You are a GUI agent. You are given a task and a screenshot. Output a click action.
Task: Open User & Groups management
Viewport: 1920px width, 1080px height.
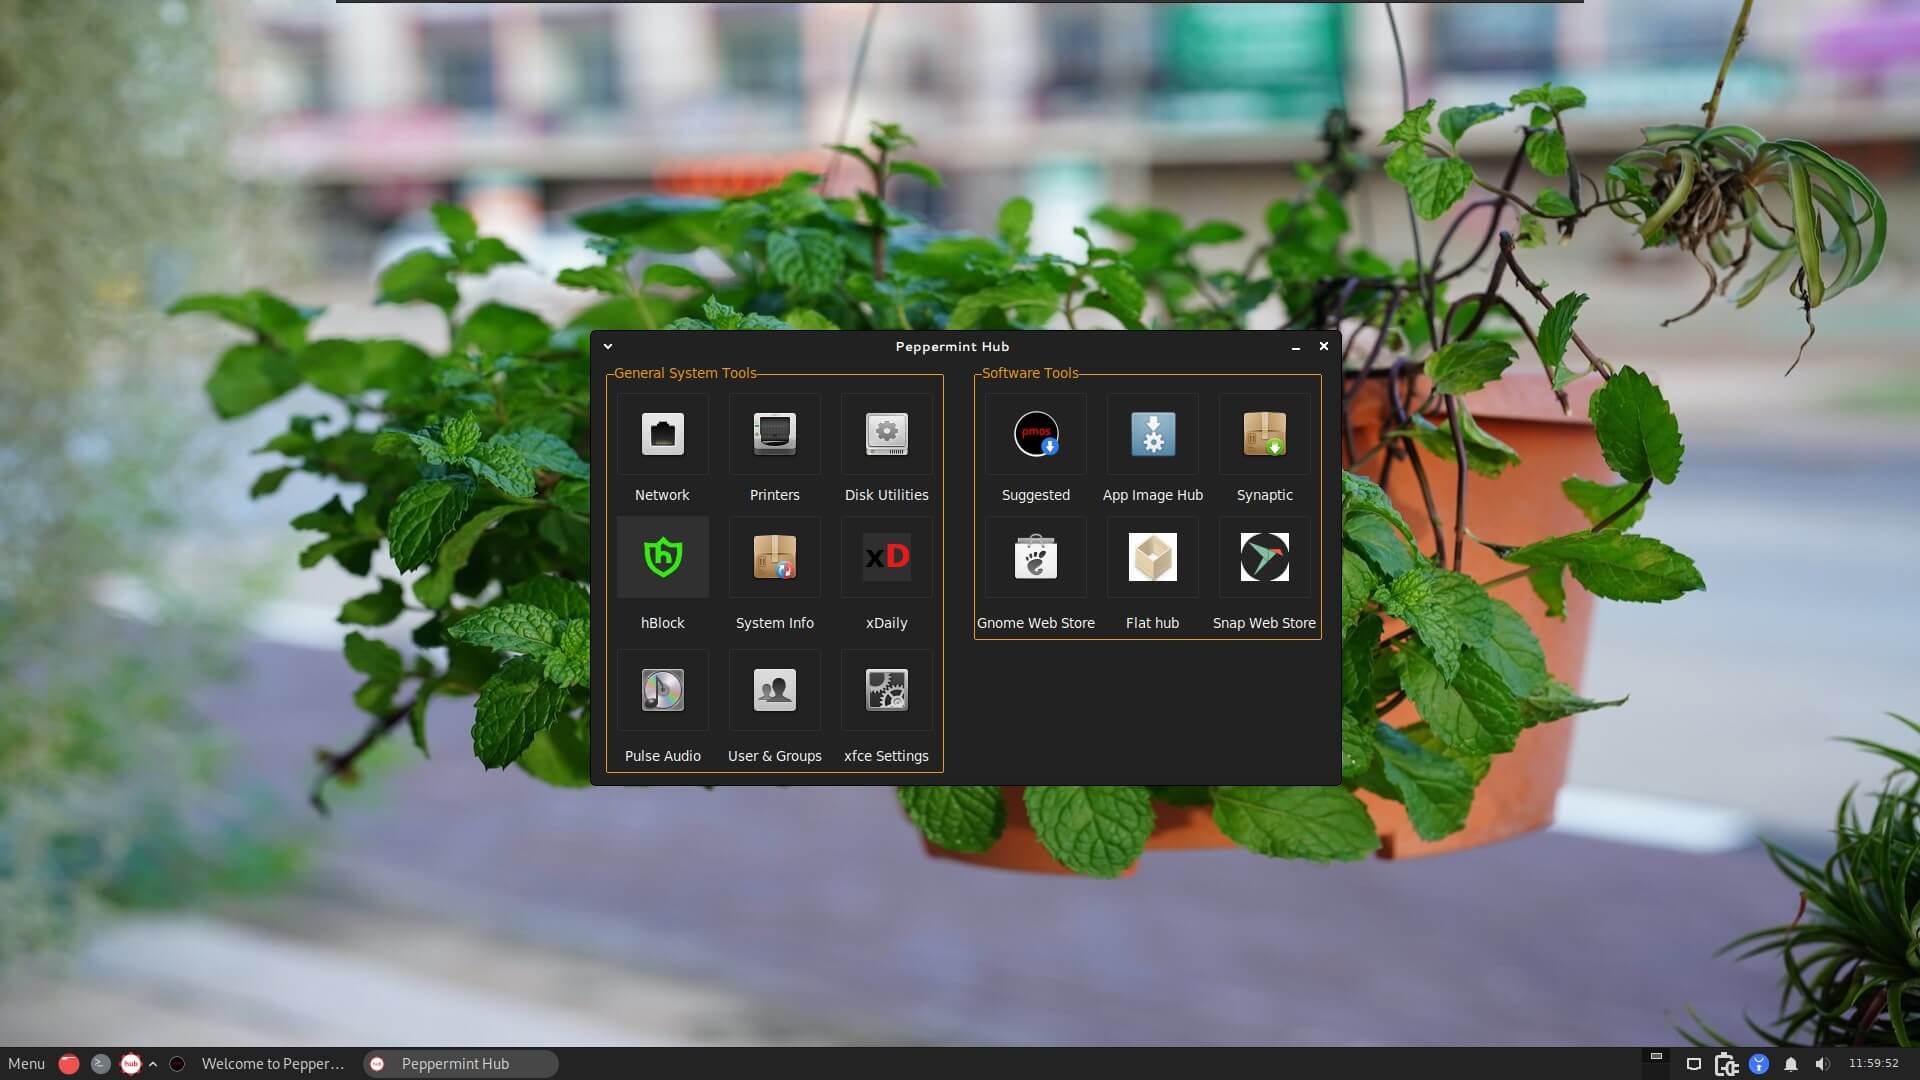(774, 690)
